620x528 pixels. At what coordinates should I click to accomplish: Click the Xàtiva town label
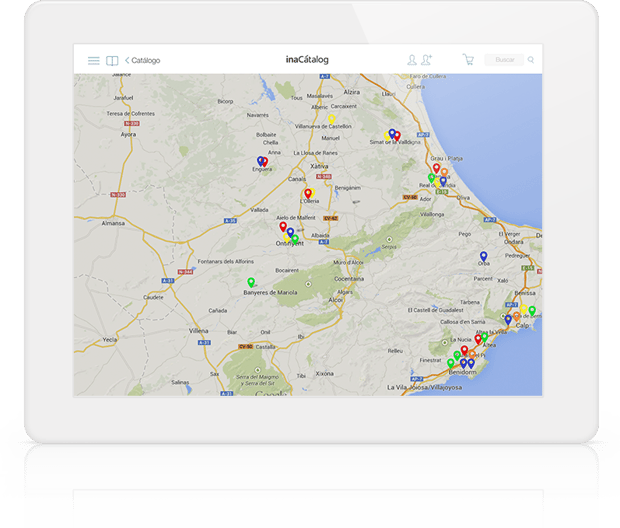point(319,166)
